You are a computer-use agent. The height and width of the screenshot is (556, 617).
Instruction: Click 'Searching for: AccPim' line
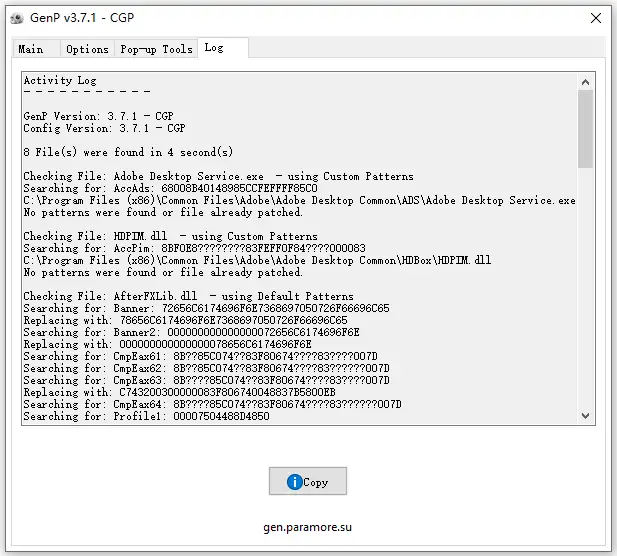[194, 248]
